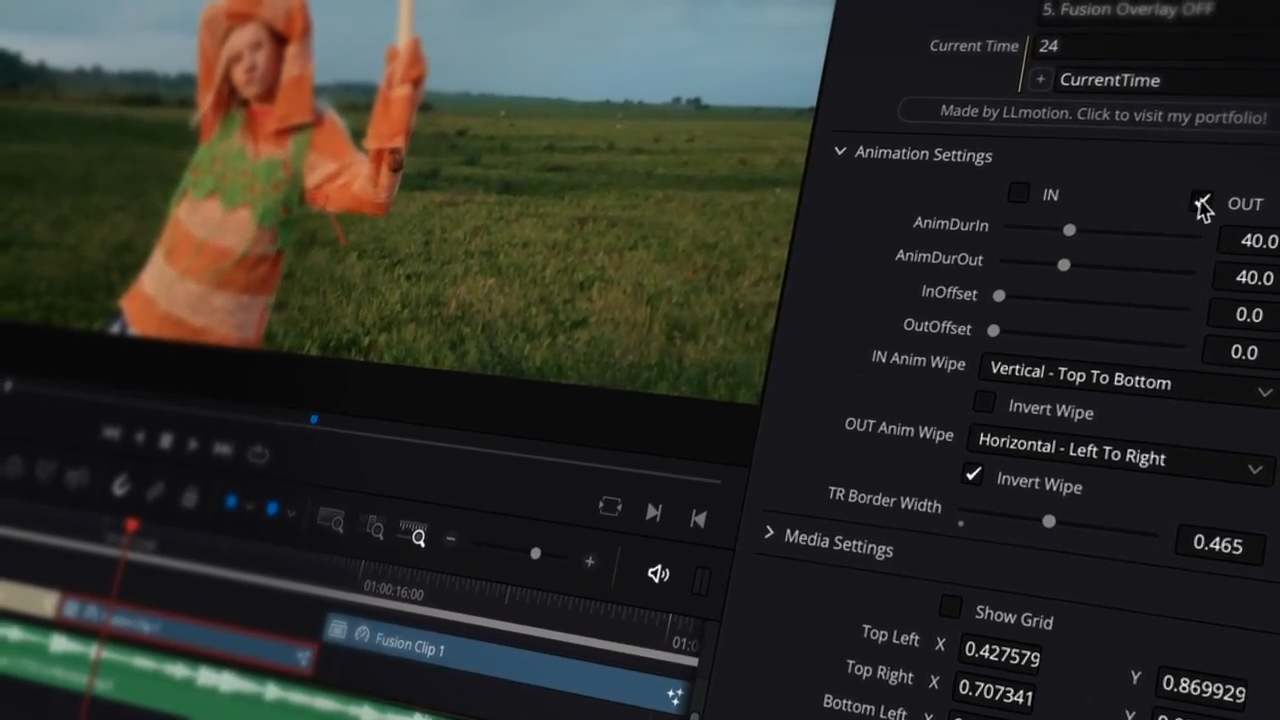Click Top Left X field 0.427579
The width and height of the screenshot is (1280, 720).
1002,652
